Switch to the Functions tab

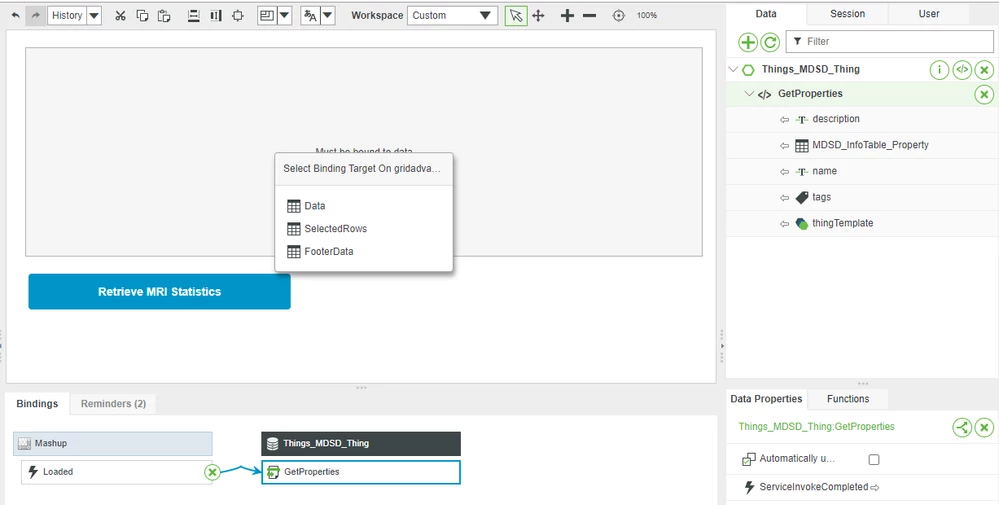point(847,399)
